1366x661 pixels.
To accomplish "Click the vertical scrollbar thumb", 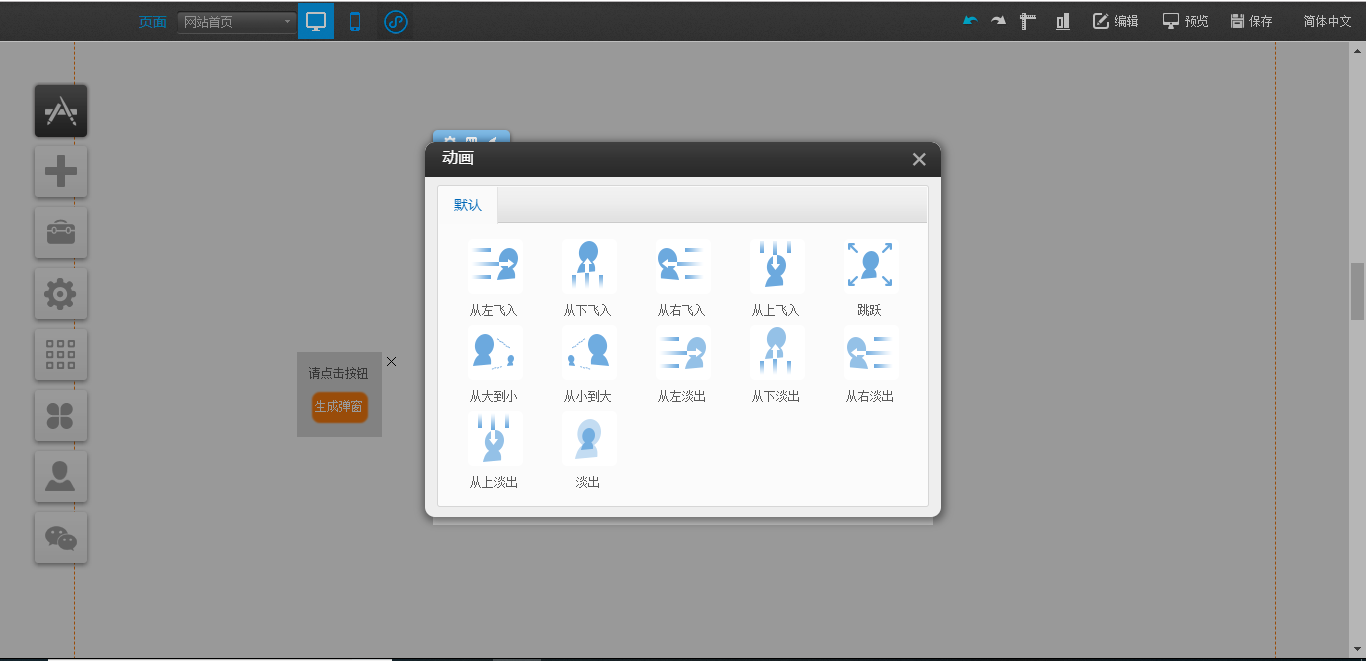I will click(x=1357, y=291).
